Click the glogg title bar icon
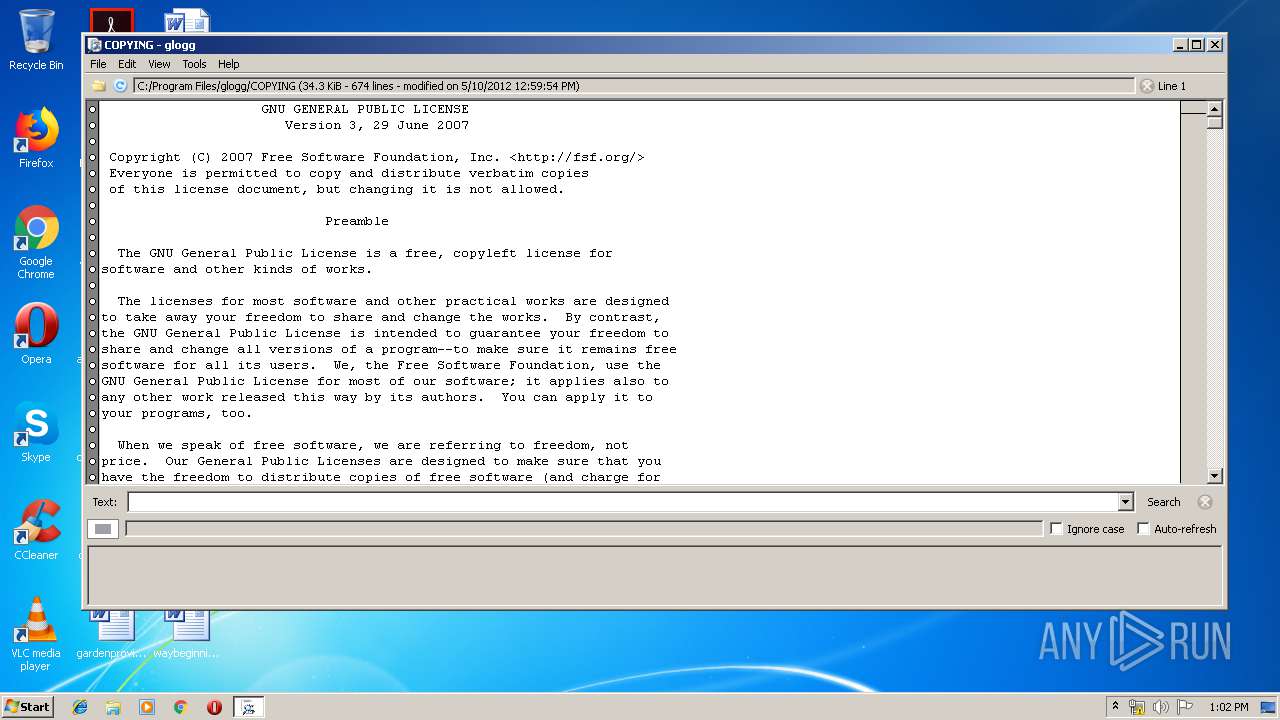The image size is (1280, 720). 94,45
